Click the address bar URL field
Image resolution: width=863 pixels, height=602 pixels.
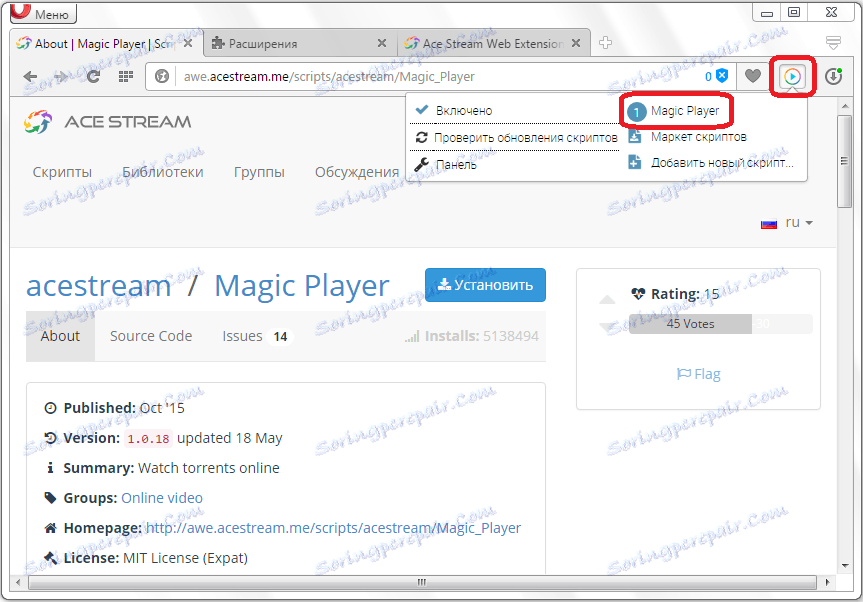[440, 76]
